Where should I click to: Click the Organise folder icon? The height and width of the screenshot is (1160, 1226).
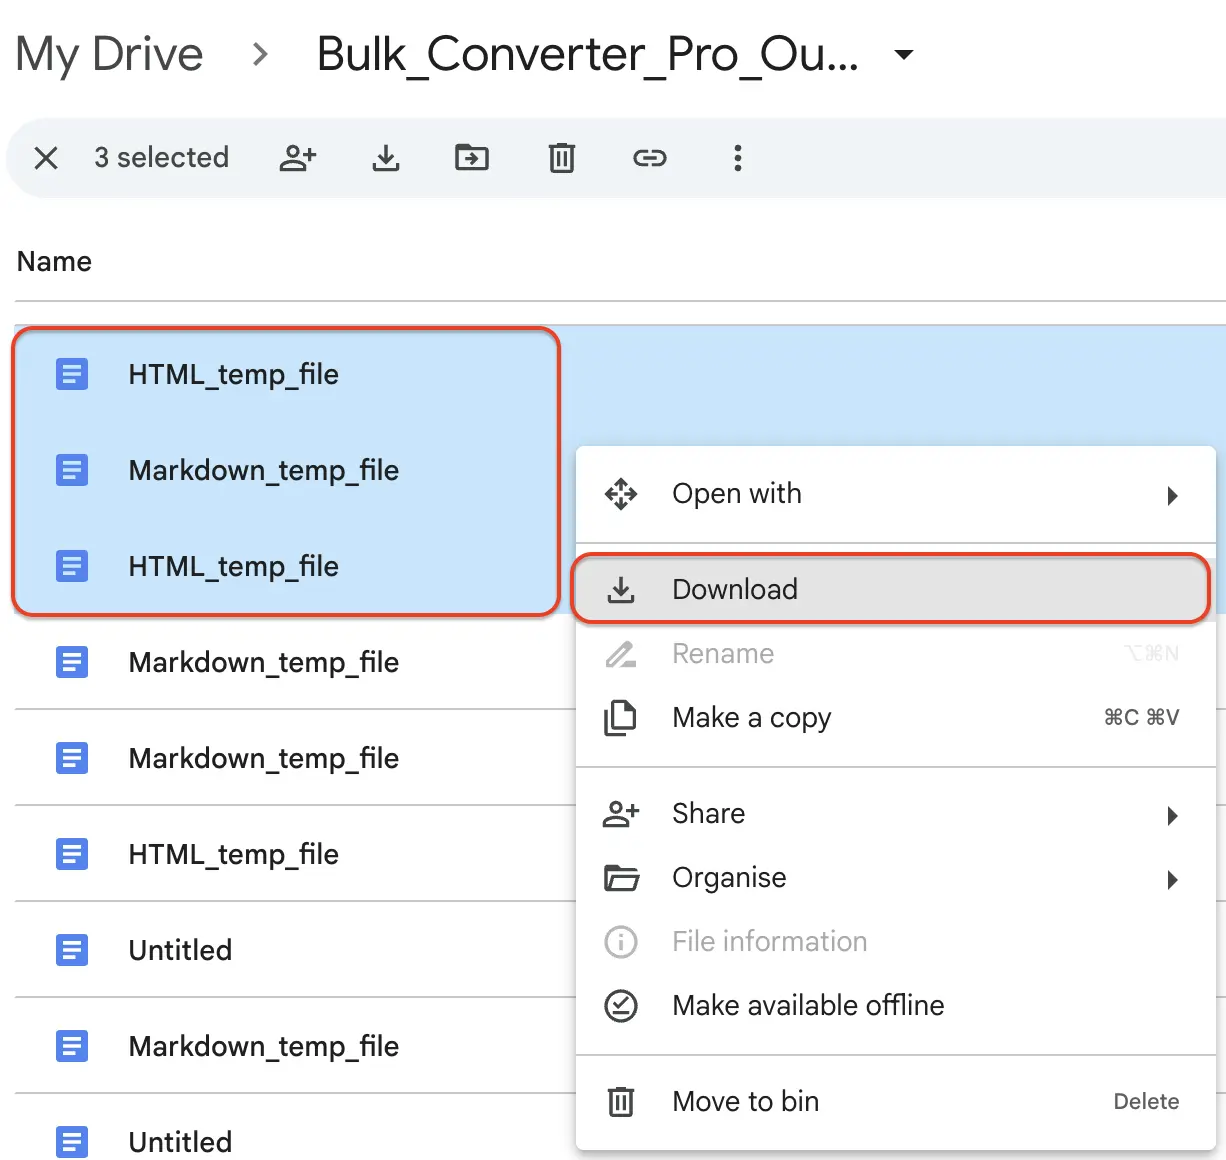(x=621, y=878)
